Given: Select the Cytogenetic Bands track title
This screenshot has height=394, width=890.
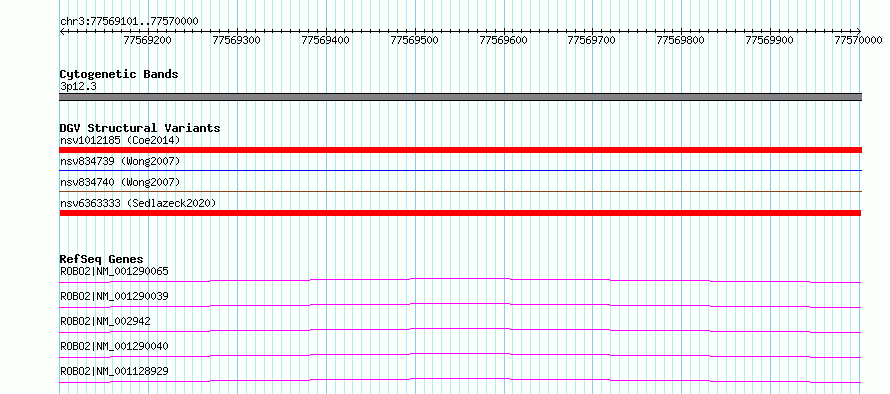Looking at the screenshot, I should (119, 74).
